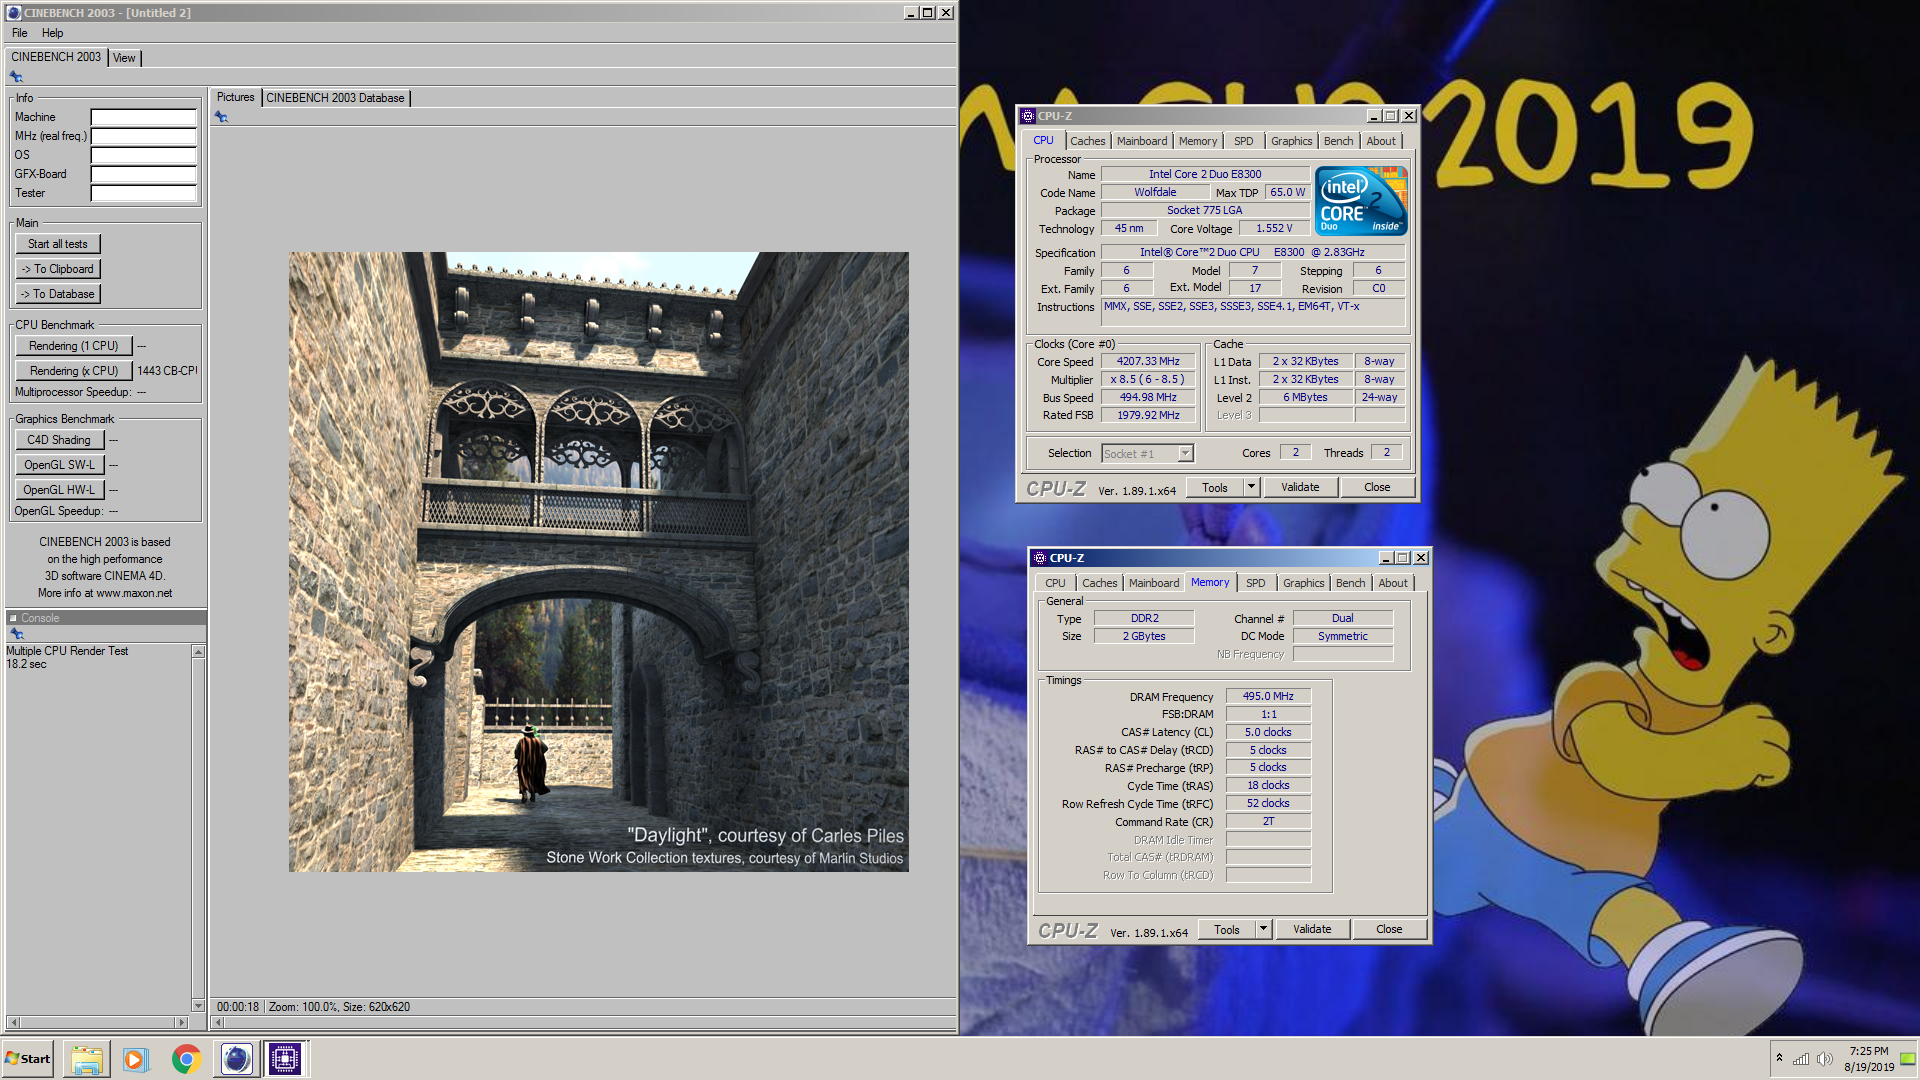The width and height of the screenshot is (1920, 1080).
Task: Open Graphics tab in upper CPU-Z window
Action: 1291,141
